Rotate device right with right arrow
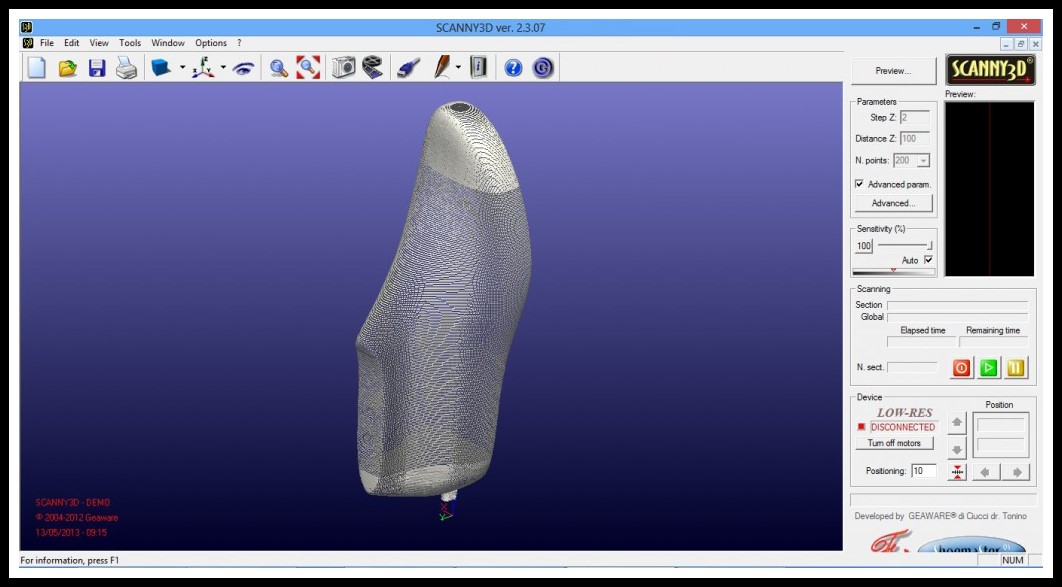The image size is (1062, 587). [1016, 472]
